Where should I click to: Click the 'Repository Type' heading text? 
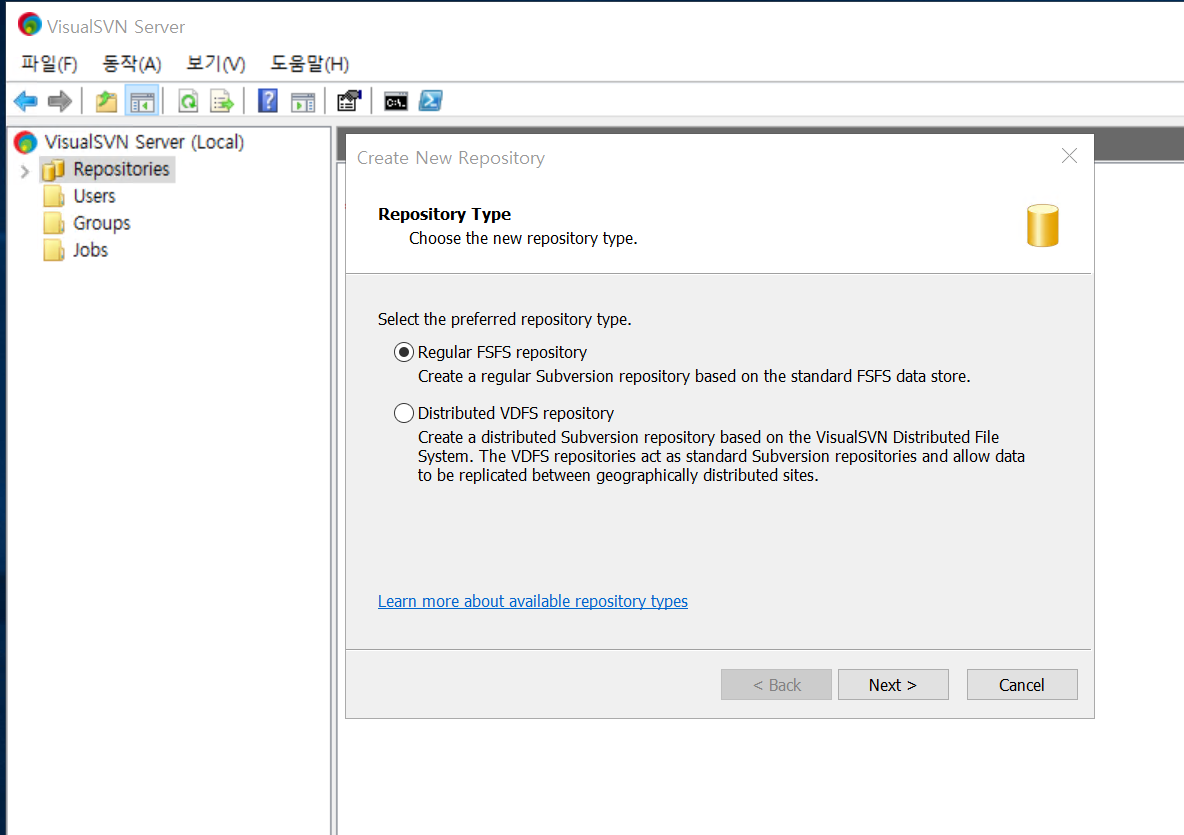[x=444, y=214]
